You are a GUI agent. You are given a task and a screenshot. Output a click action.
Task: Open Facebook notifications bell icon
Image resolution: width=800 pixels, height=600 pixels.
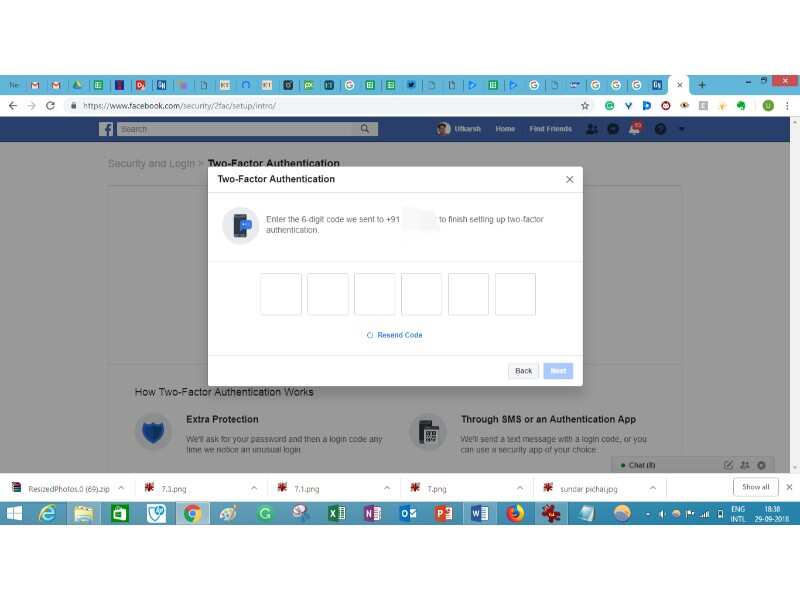[x=635, y=129]
